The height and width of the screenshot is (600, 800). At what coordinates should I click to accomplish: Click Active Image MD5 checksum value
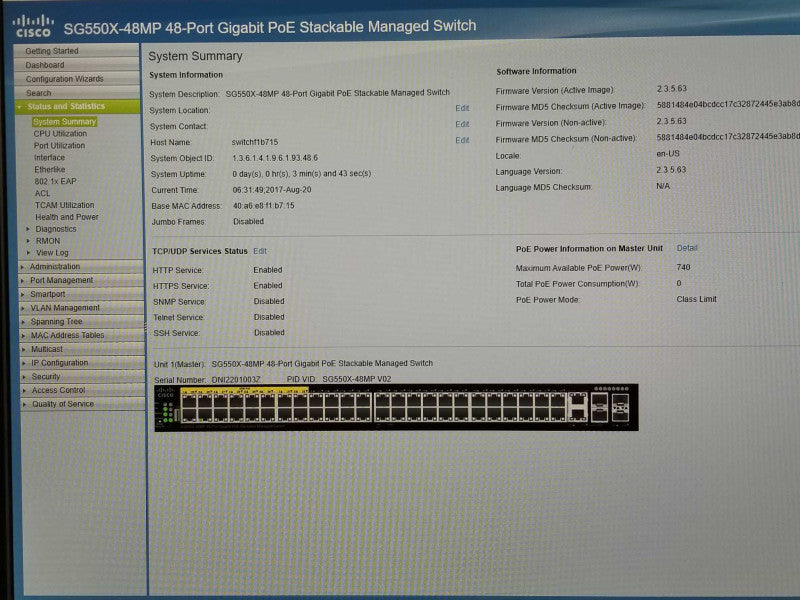click(x=728, y=104)
